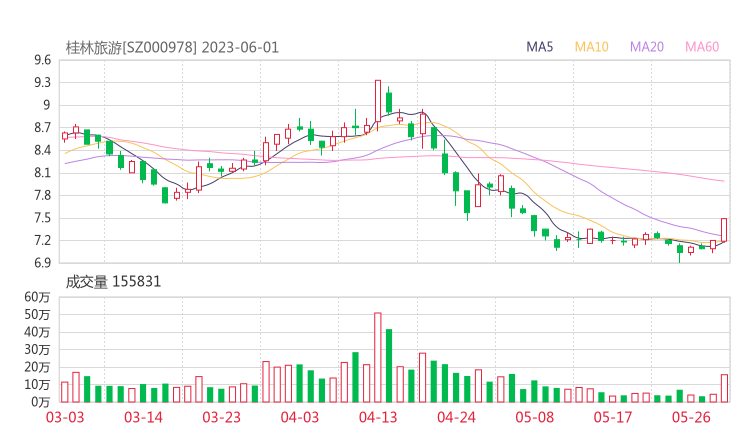
Task: Click the 04-03 date label
Action: (300, 418)
